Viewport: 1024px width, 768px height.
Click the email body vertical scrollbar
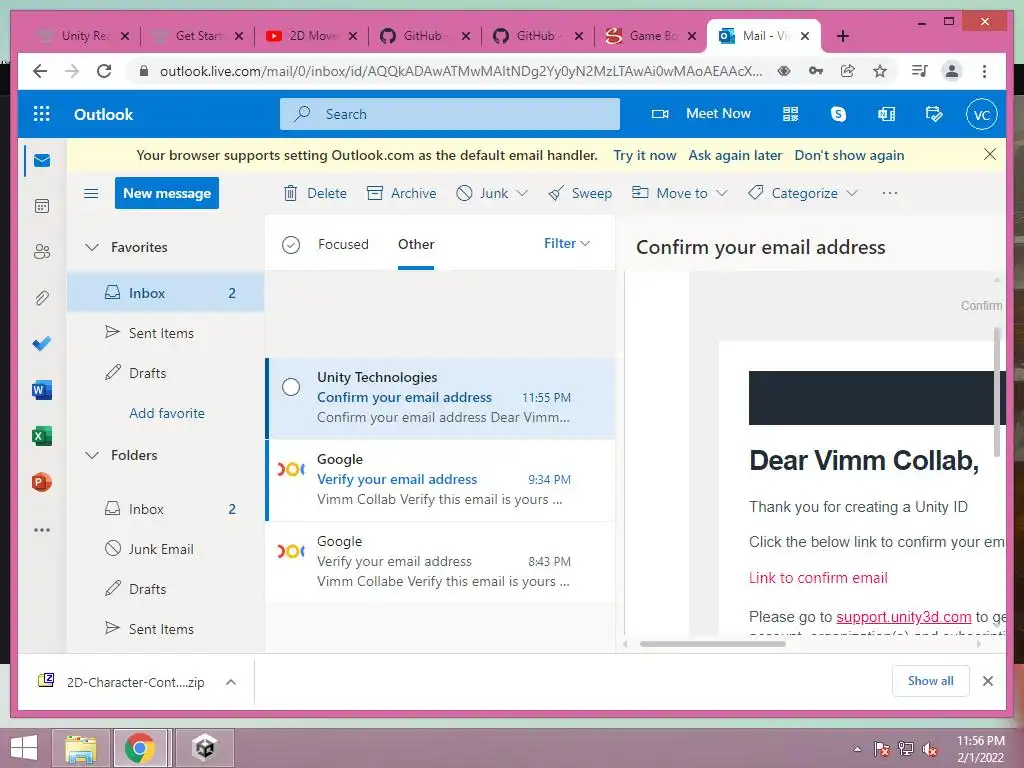pos(997,392)
